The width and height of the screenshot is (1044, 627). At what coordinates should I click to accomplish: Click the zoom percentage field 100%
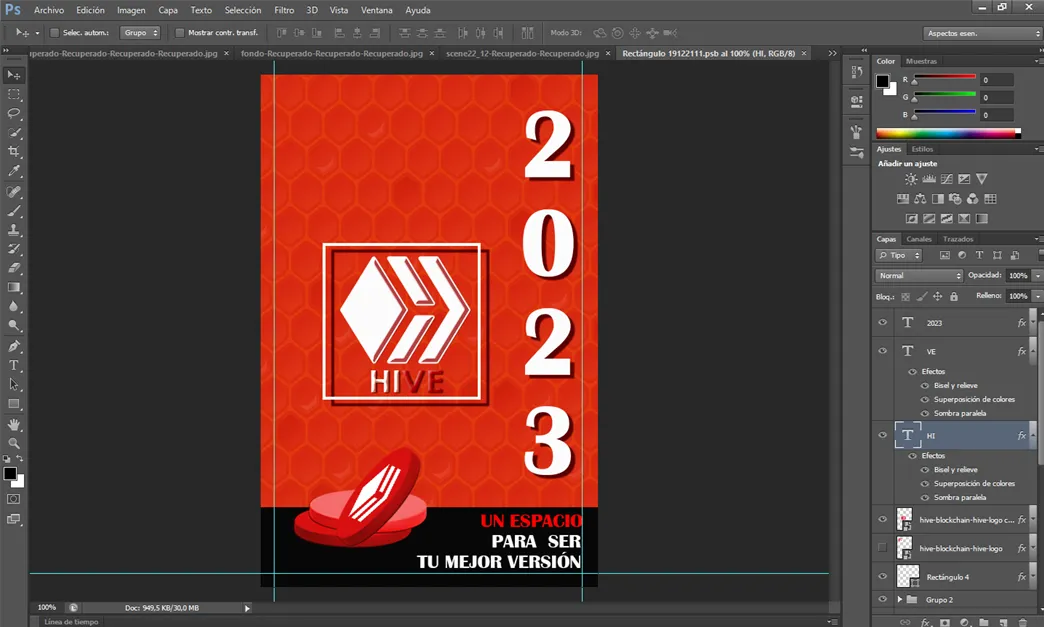pos(47,608)
